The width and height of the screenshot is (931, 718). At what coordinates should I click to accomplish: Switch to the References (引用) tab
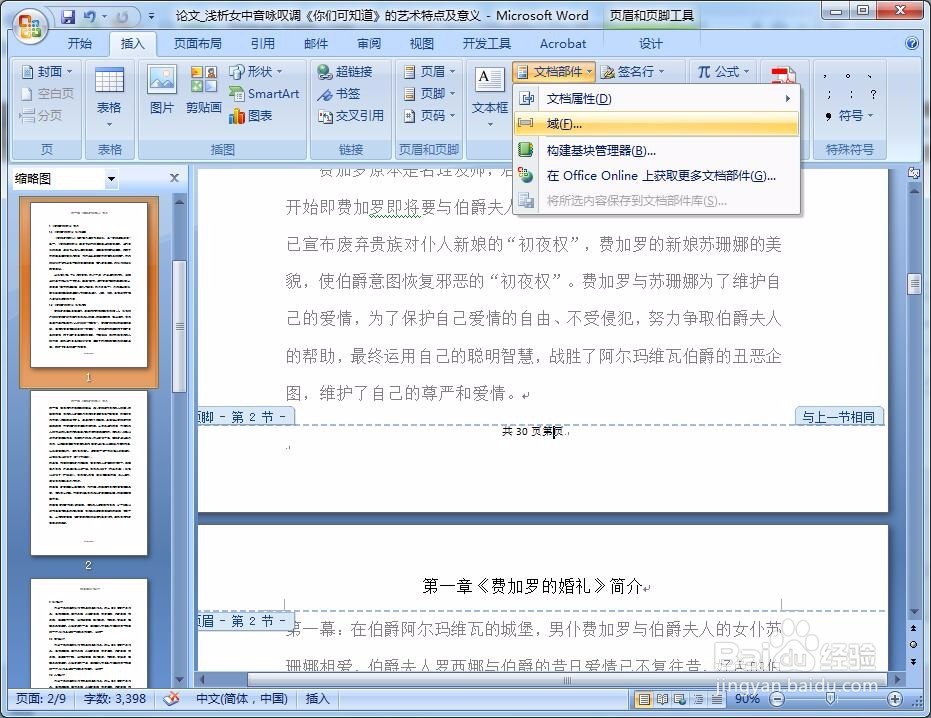[262, 43]
